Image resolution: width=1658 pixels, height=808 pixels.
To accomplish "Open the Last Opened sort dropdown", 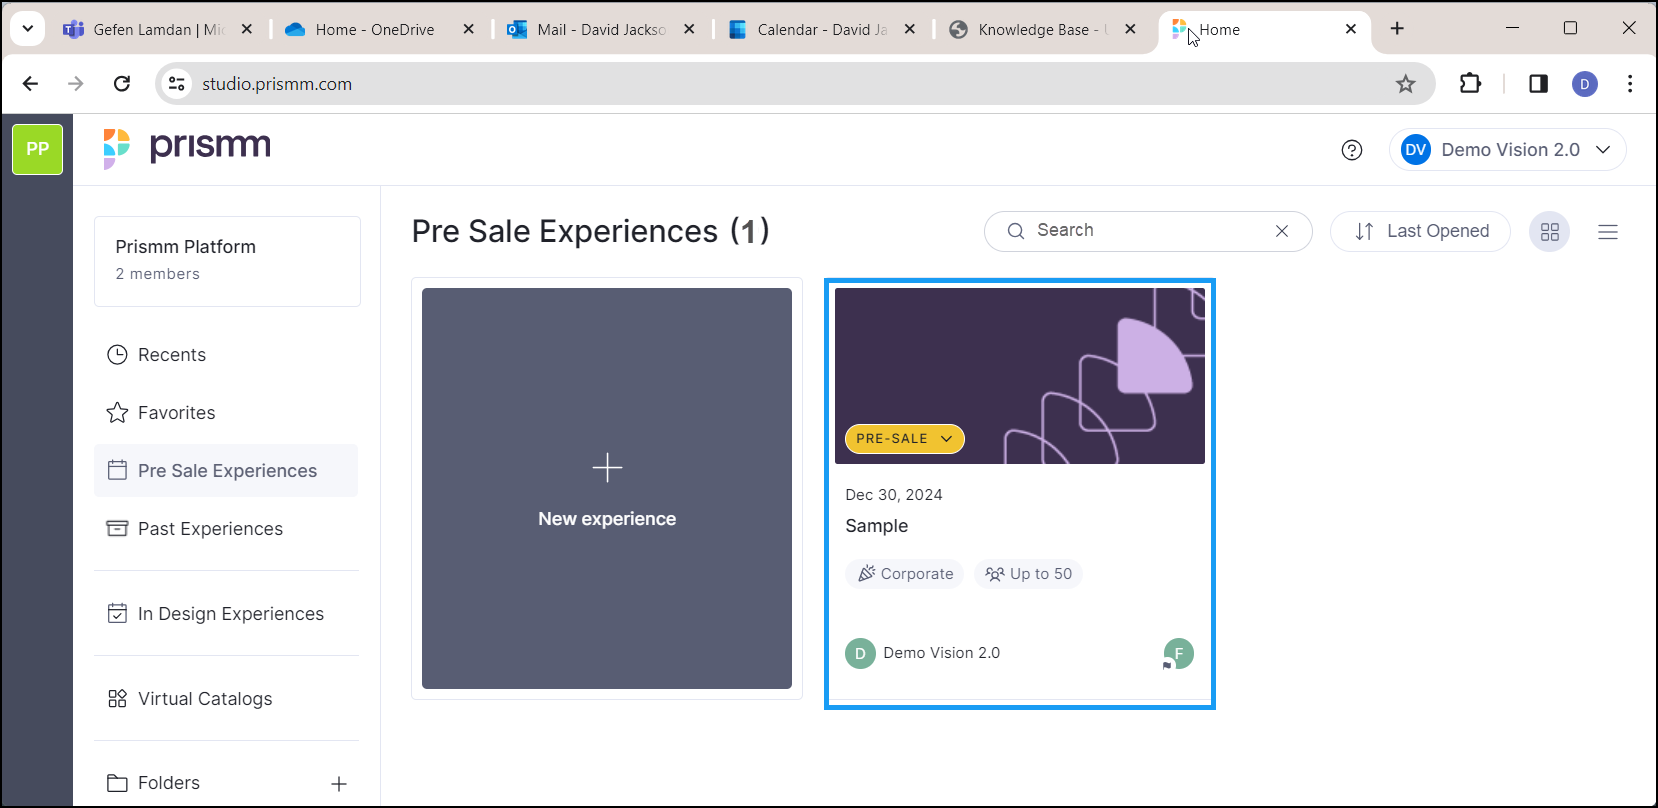I will [1420, 232].
